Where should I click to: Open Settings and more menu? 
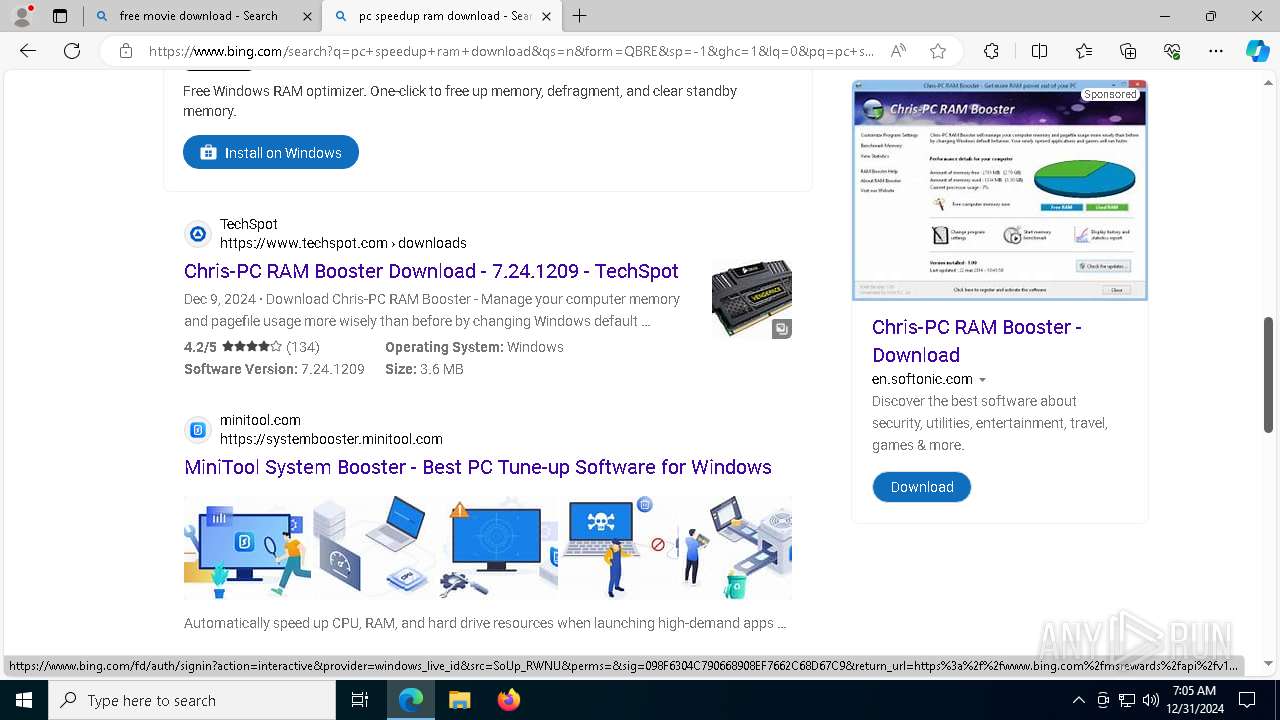tap(1216, 51)
